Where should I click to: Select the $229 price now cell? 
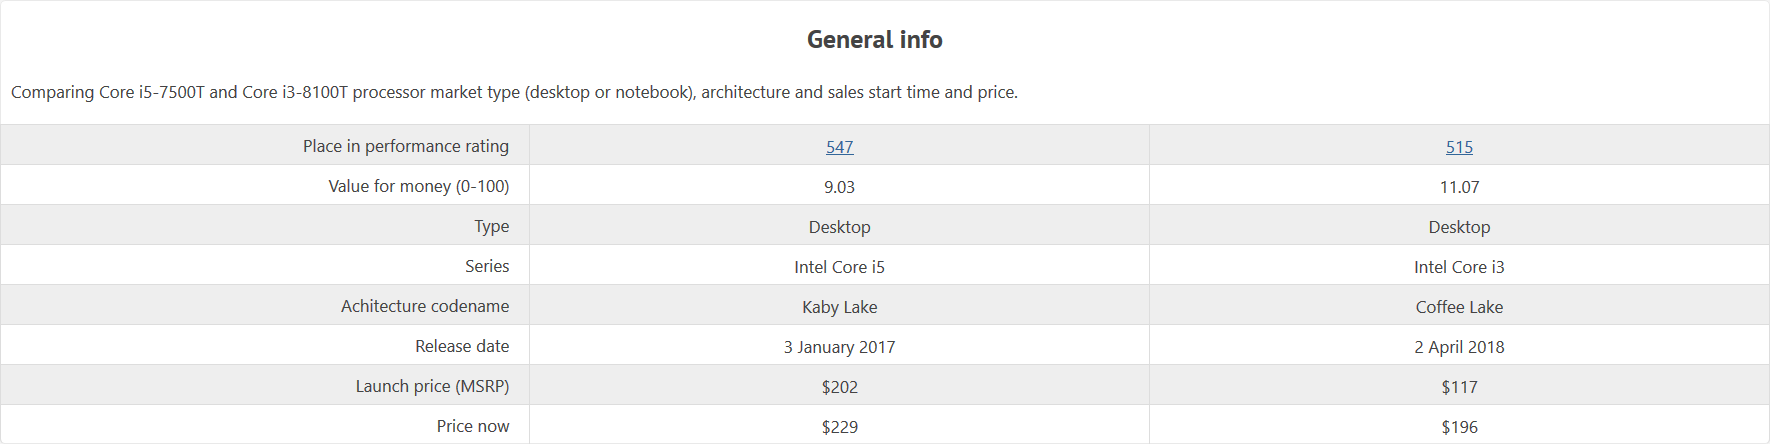click(x=839, y=427)
